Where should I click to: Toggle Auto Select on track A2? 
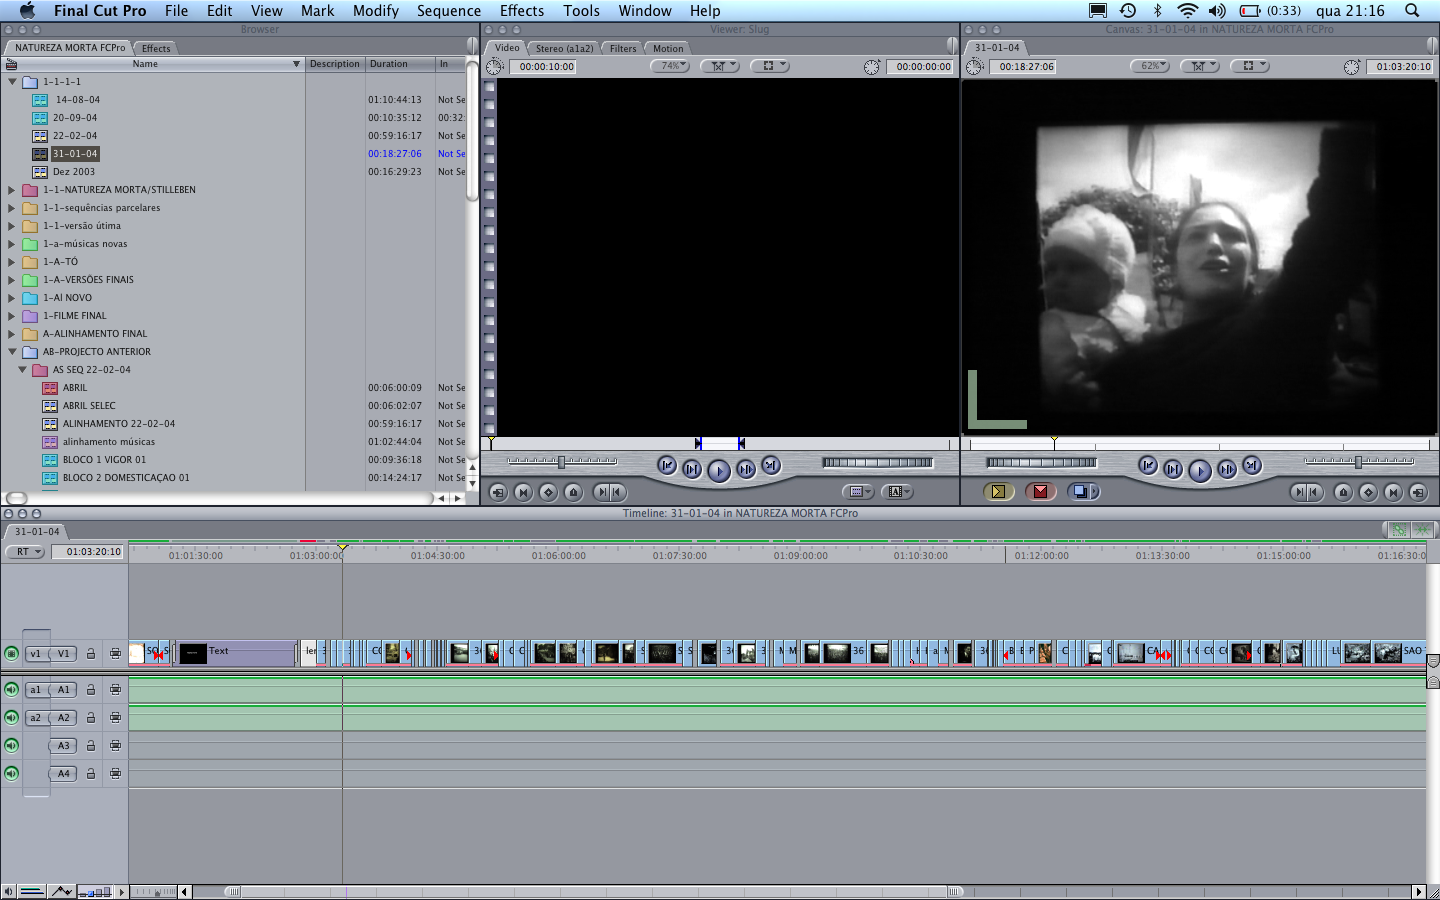point(115,717)
